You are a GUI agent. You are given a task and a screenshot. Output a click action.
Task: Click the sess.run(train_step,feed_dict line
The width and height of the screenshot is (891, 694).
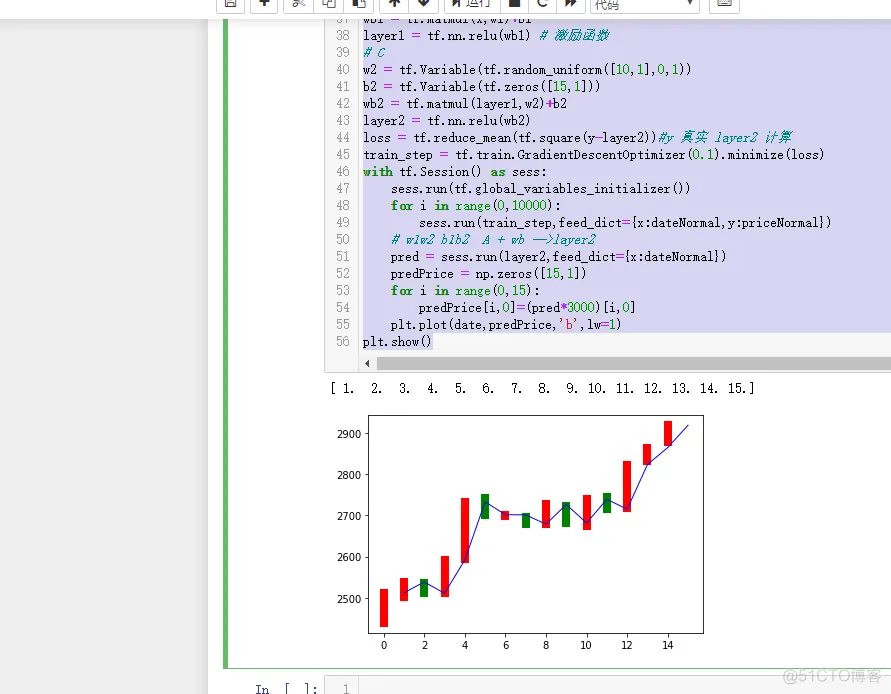click(625, 222)
